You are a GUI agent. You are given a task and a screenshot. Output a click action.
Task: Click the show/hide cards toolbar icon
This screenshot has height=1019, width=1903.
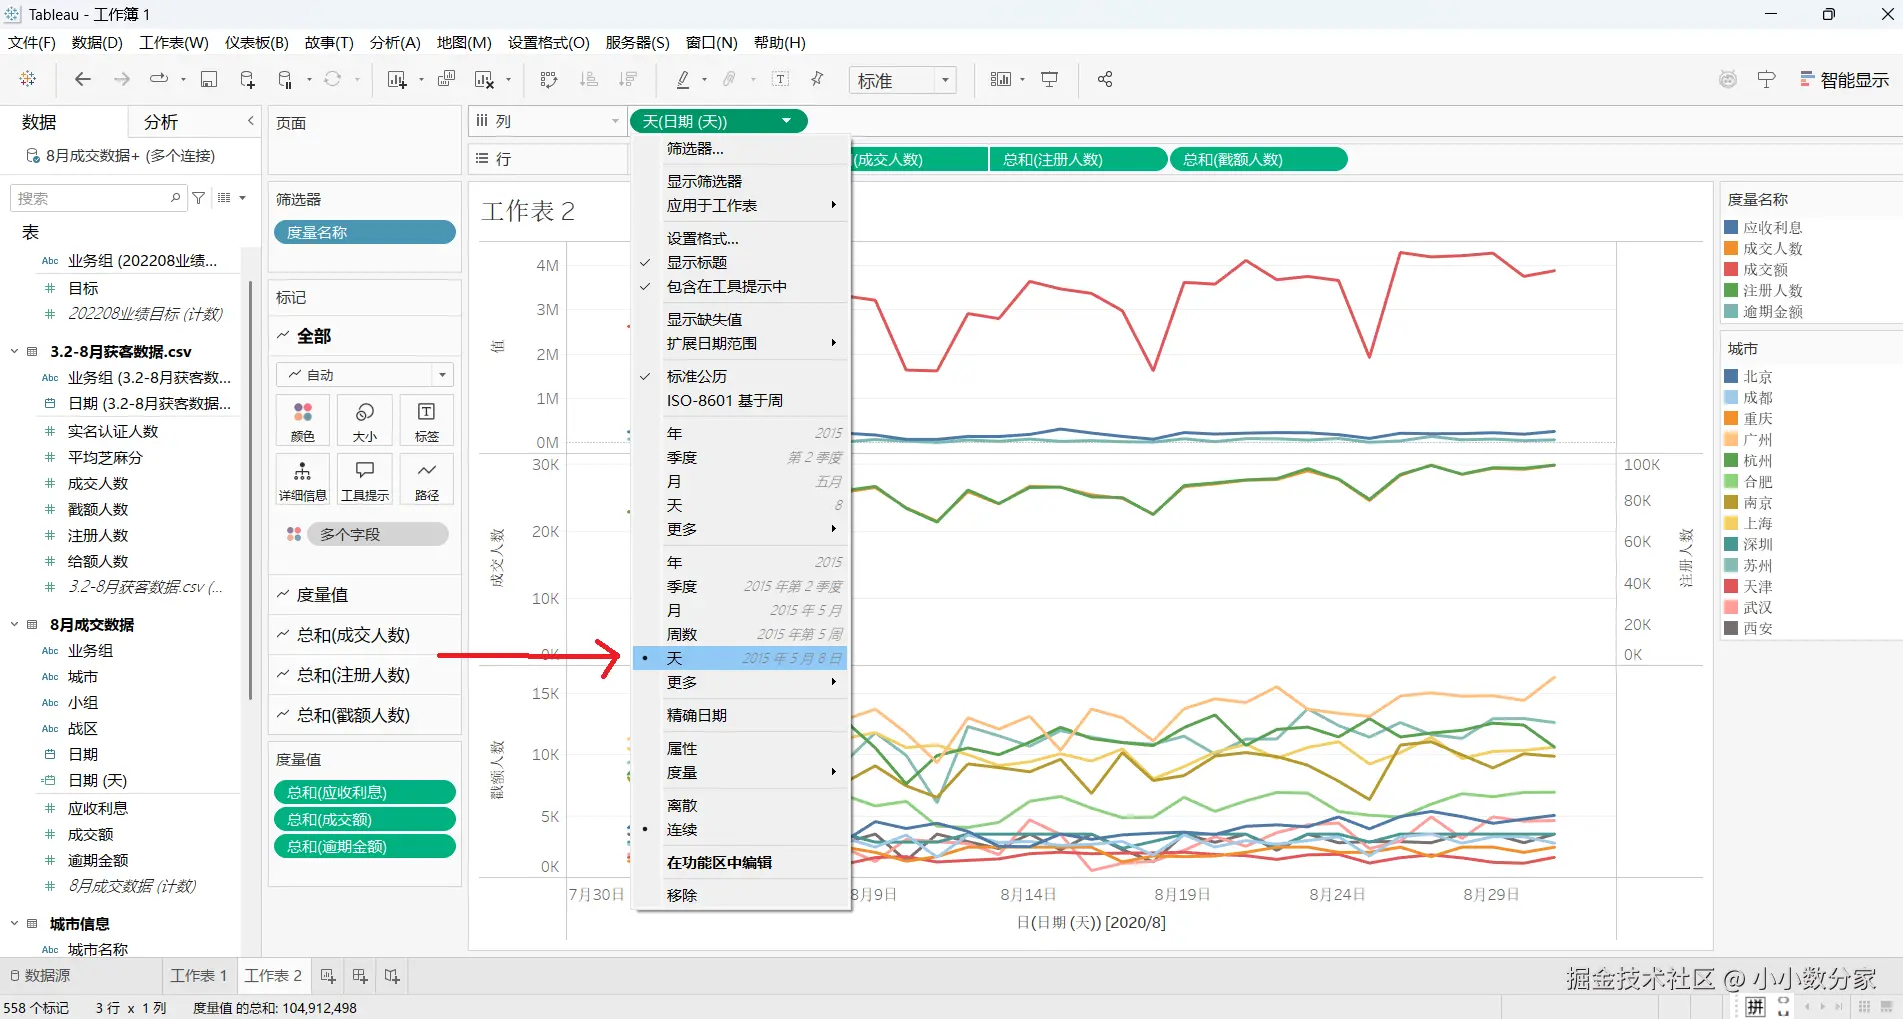click(1001, 79)
